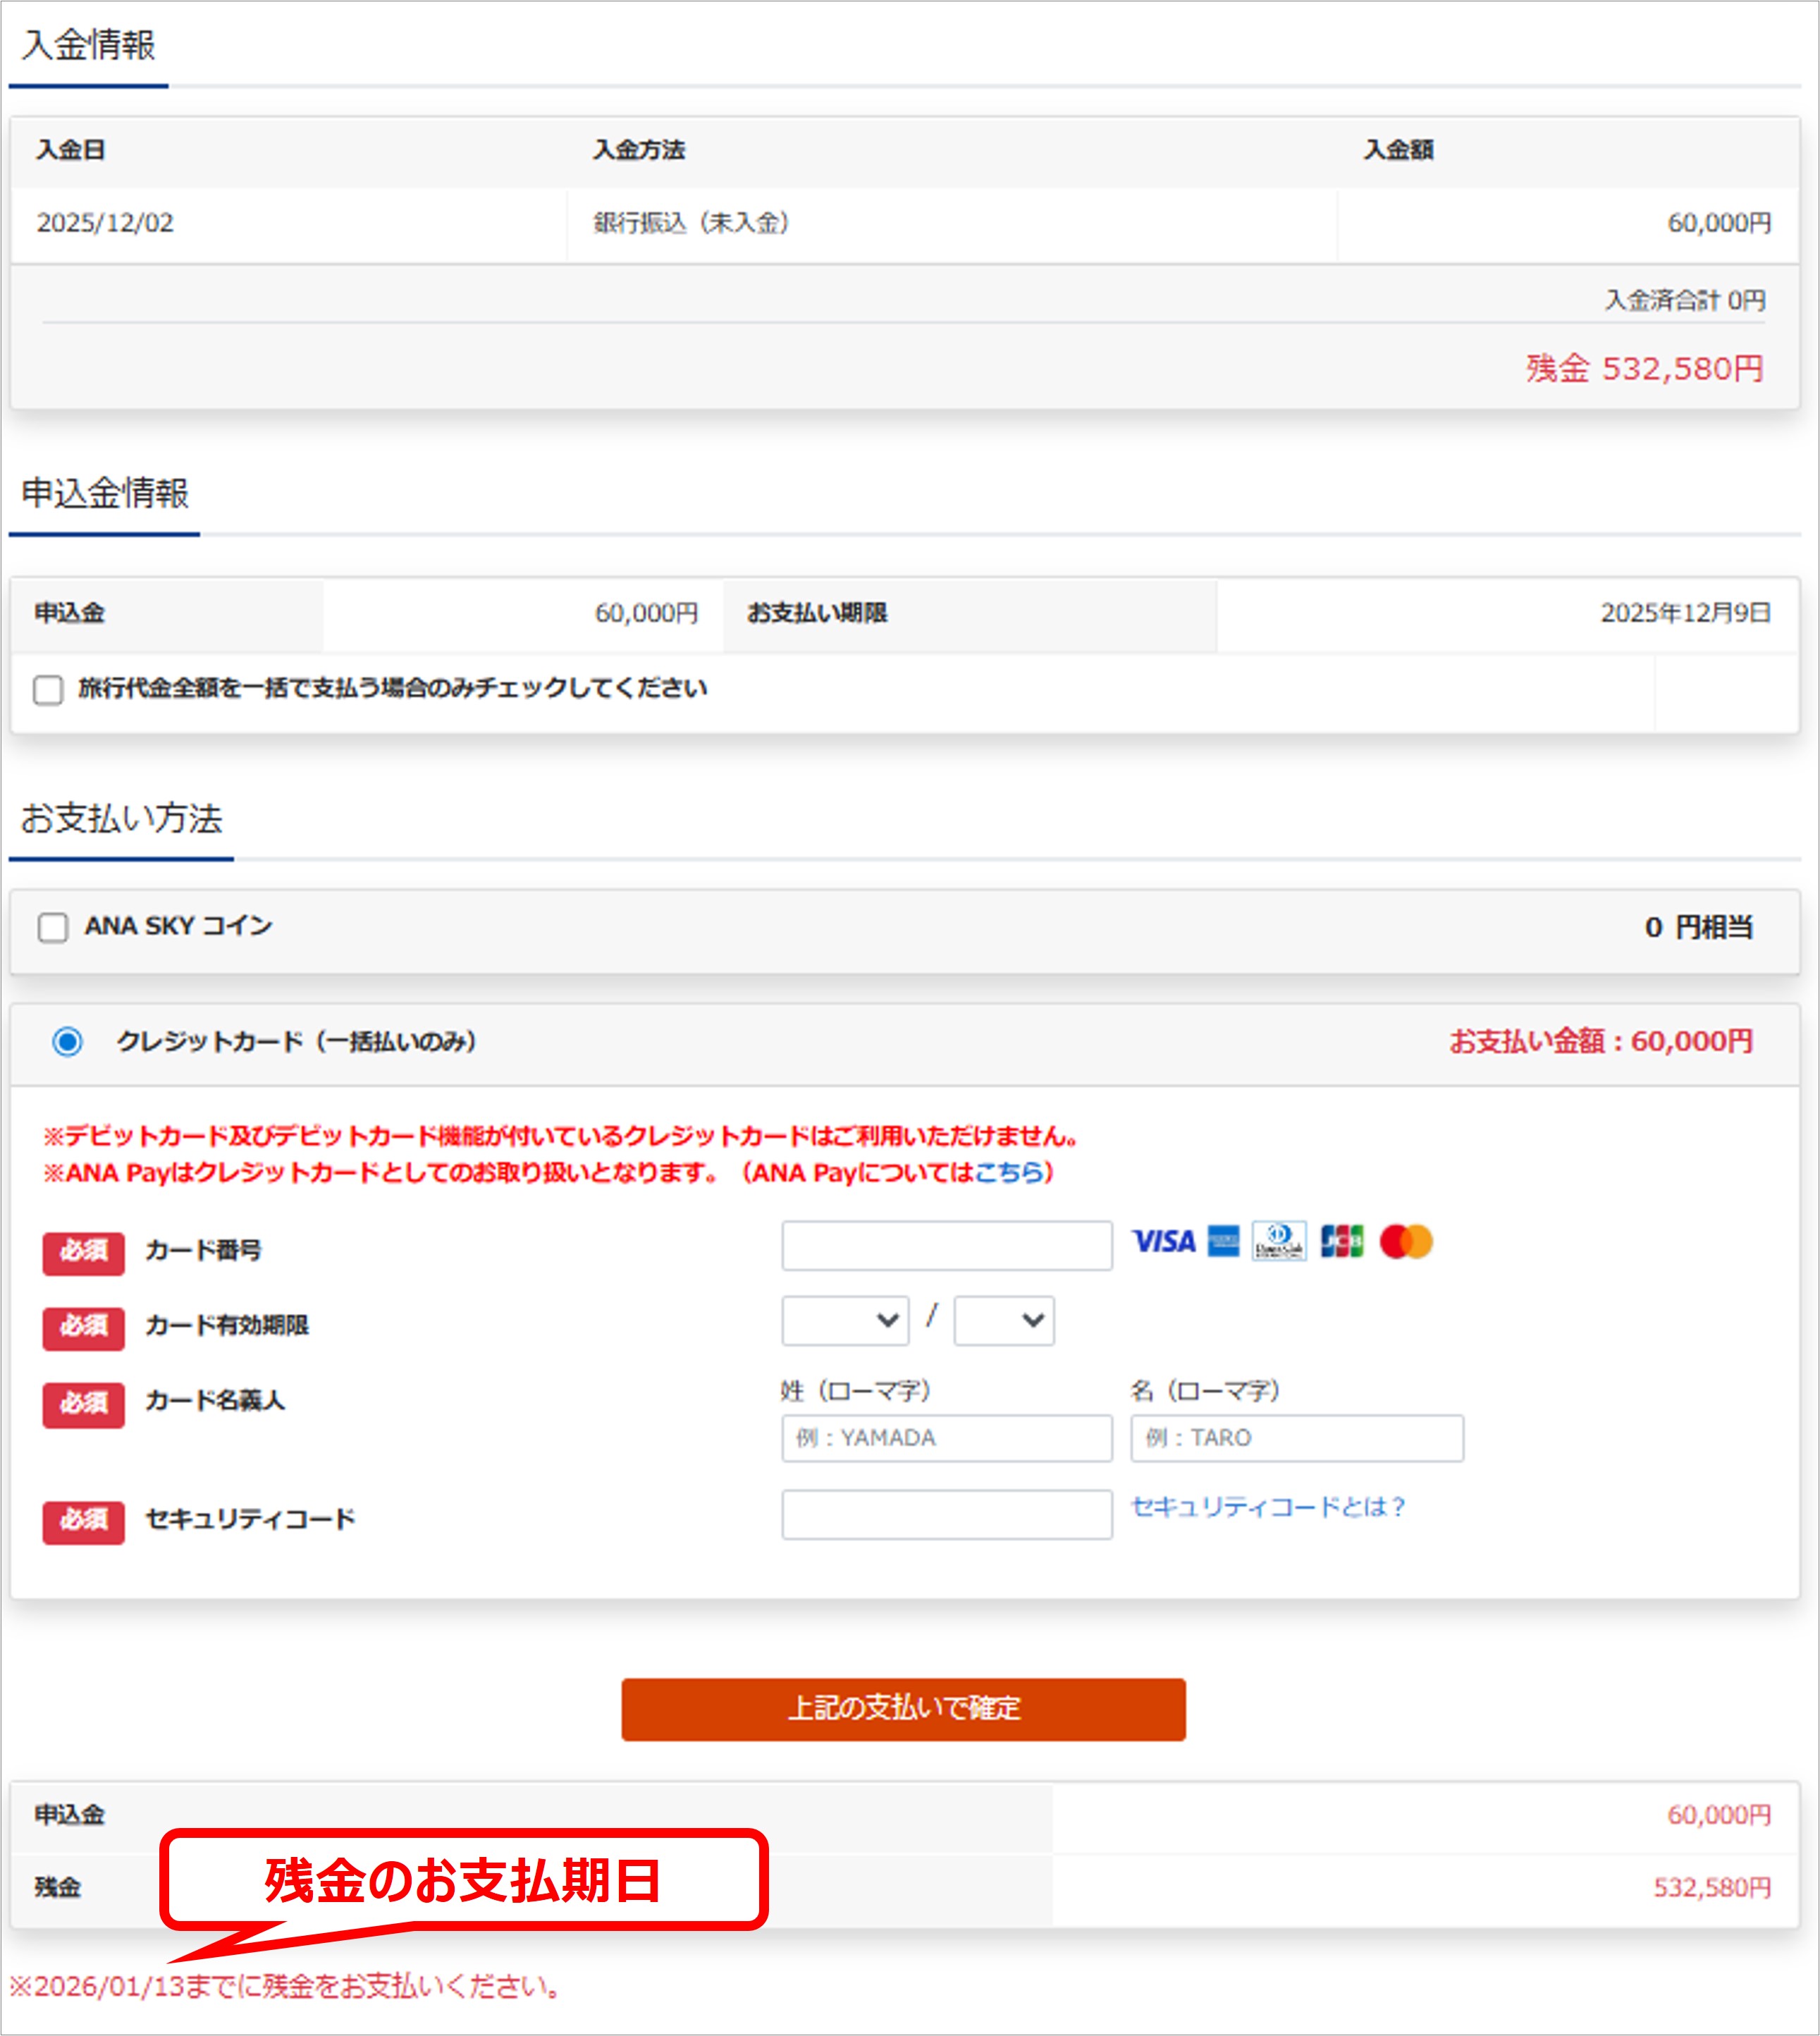1820x2036 pixels.
Task: Click the Mastercard logo
Action: tap(1406, 1241)
